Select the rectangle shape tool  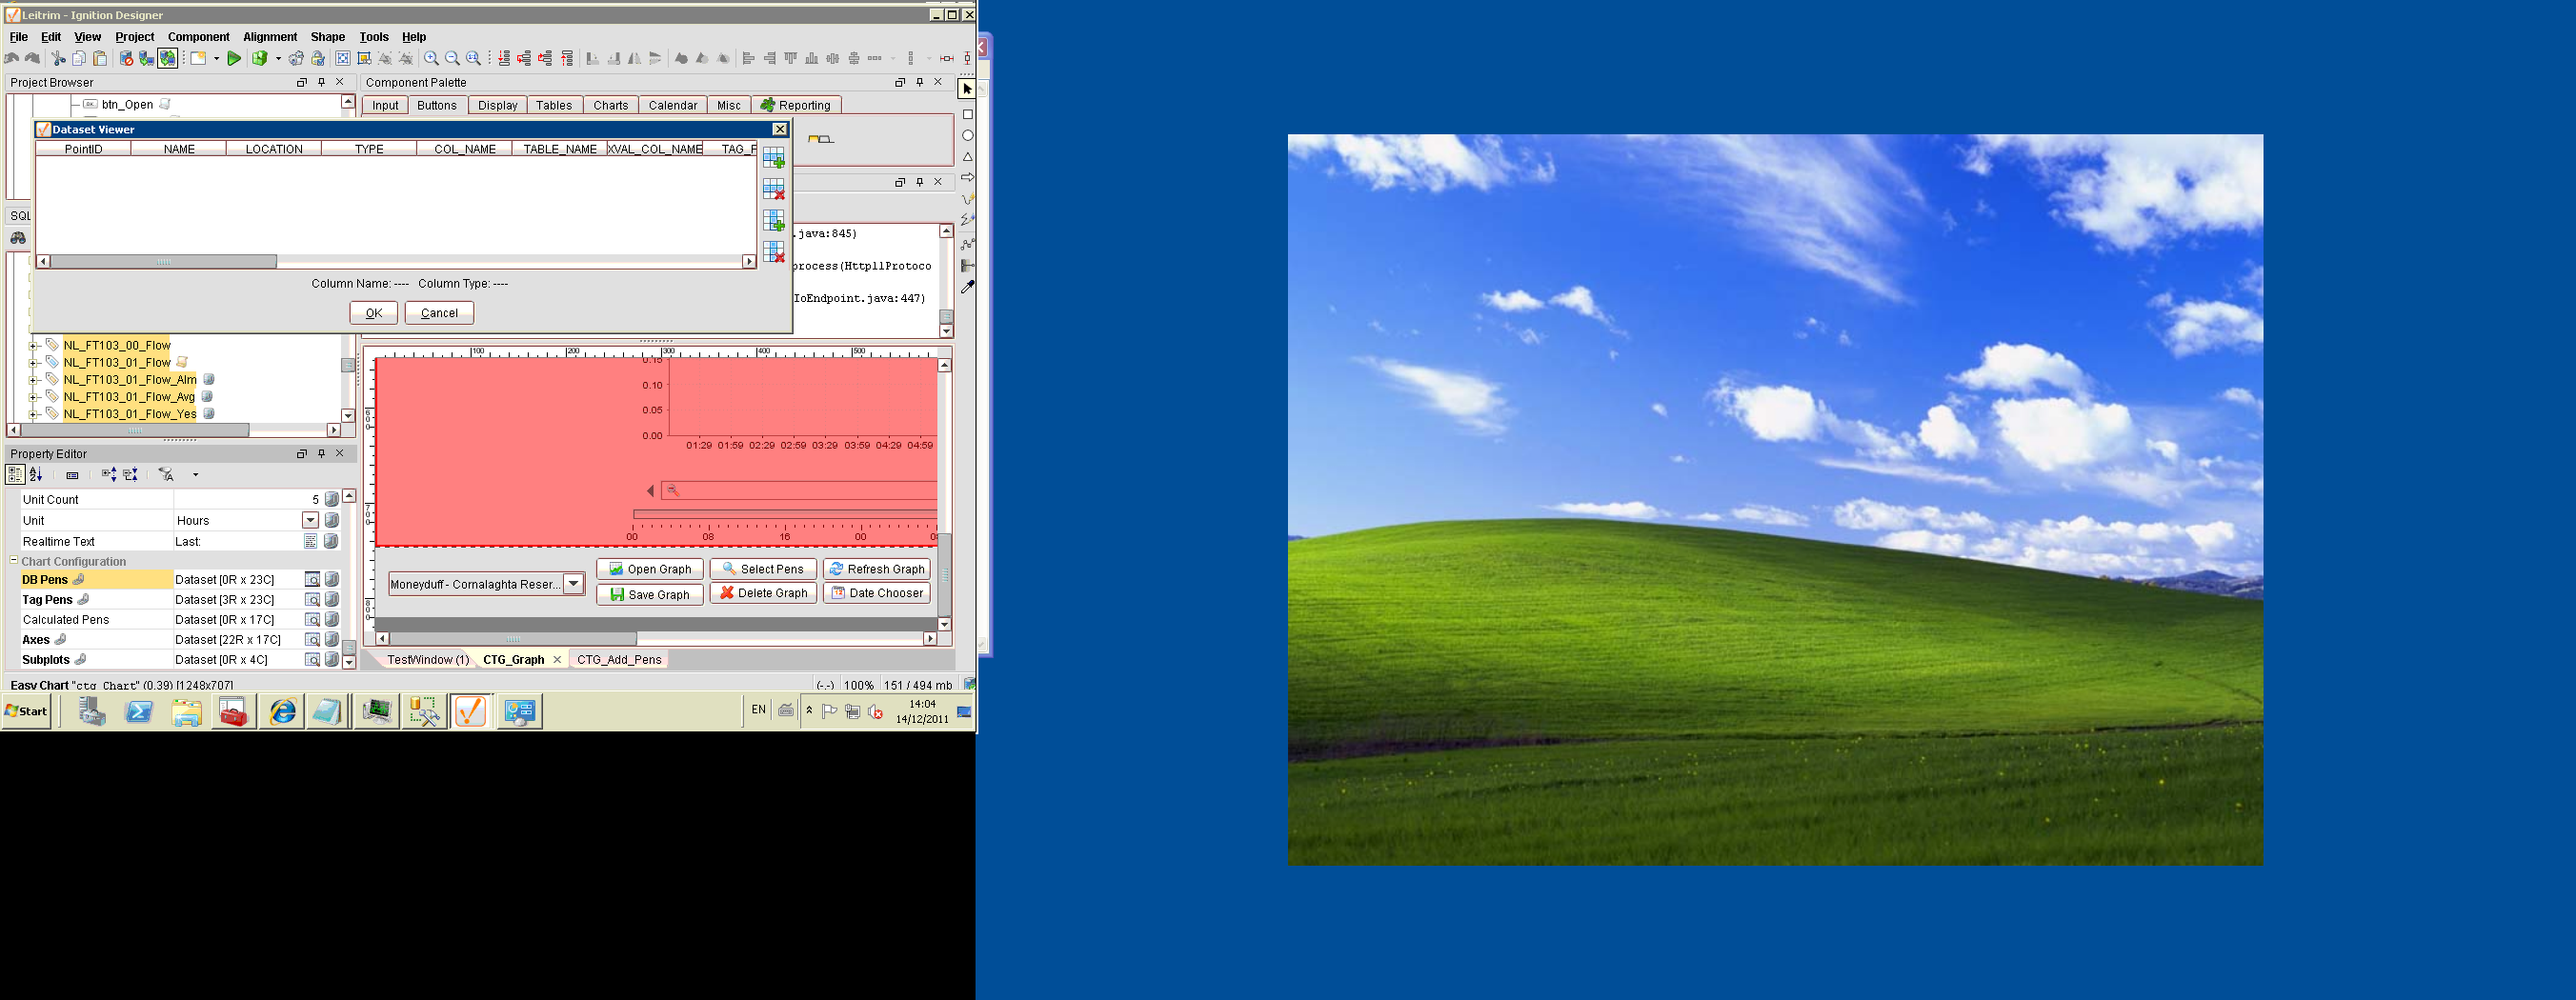(967, 114)
